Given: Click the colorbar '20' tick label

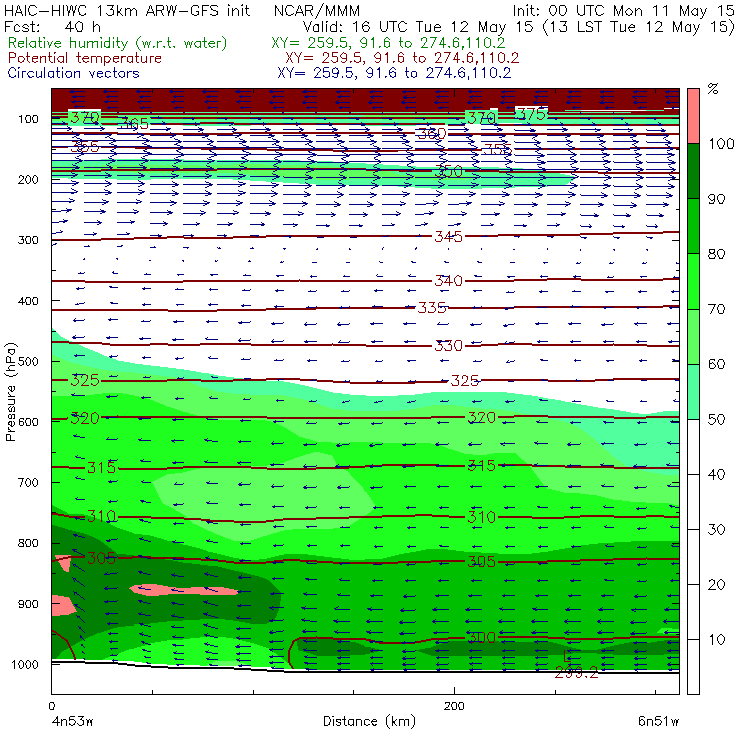Looking at the screenshot, I should (716, 585).
